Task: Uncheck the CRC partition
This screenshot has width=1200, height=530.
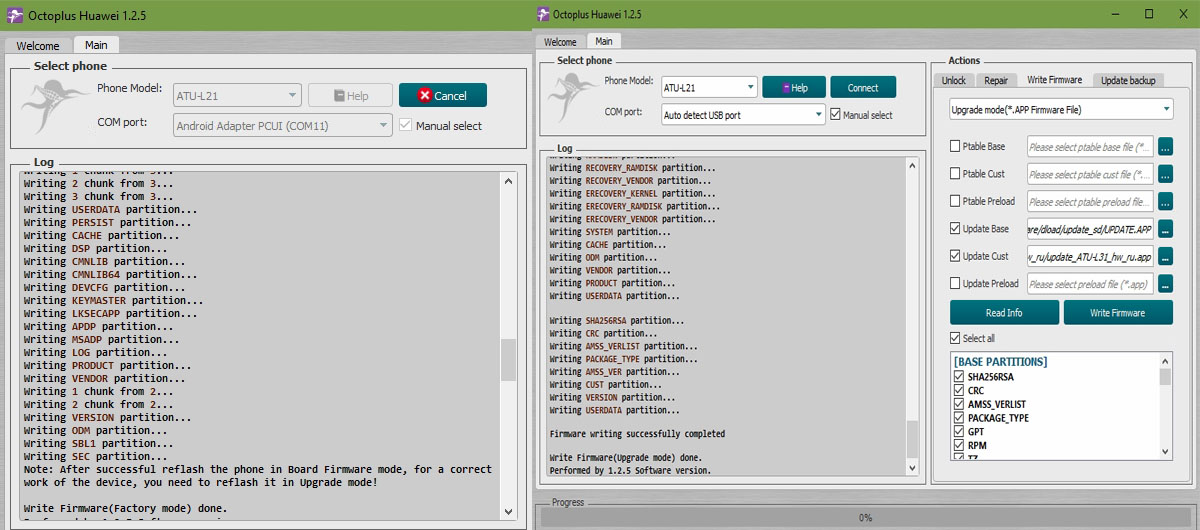Action: (959, 391)
